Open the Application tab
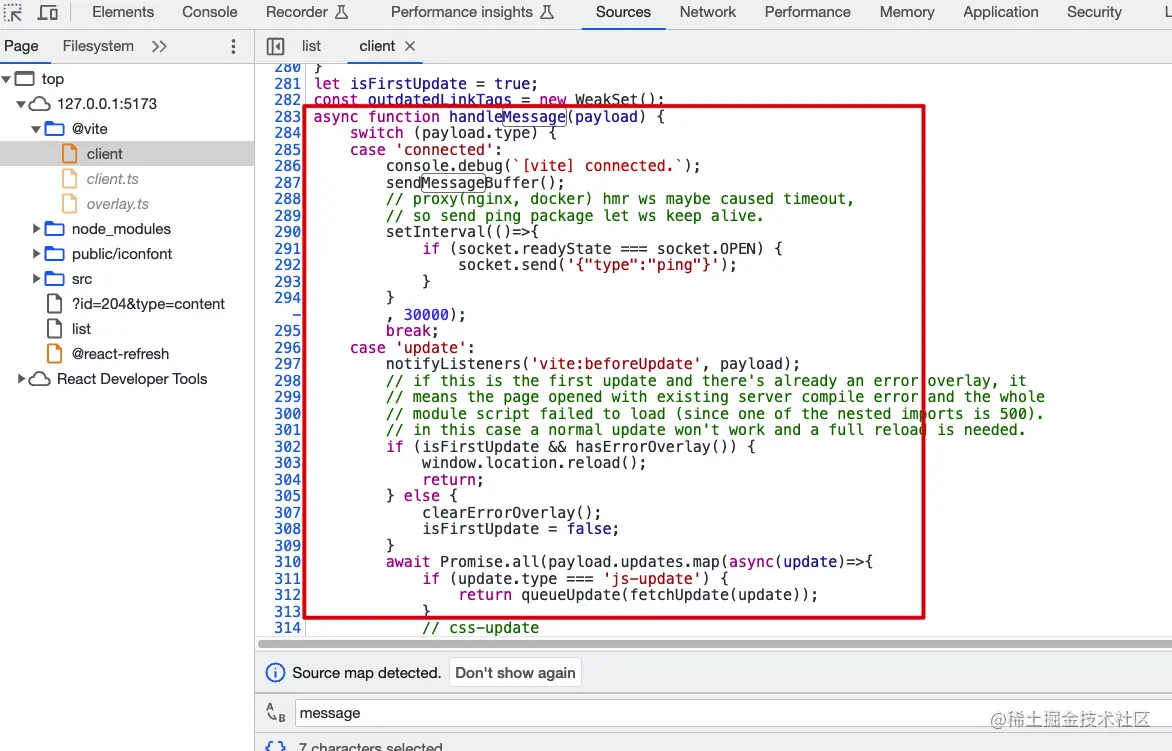 point(1000,12)
